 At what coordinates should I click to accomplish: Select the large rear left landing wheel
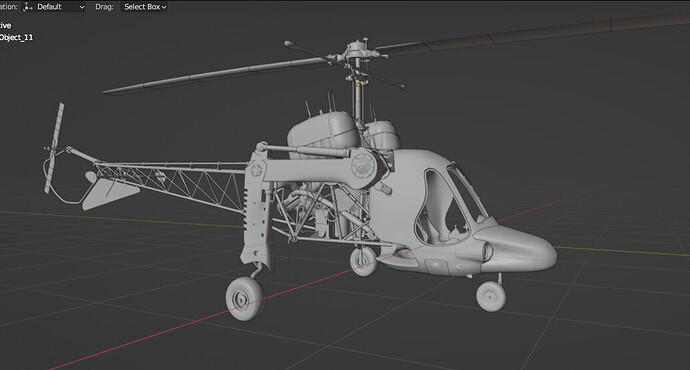pyautogui.click(x=245, y=299)
